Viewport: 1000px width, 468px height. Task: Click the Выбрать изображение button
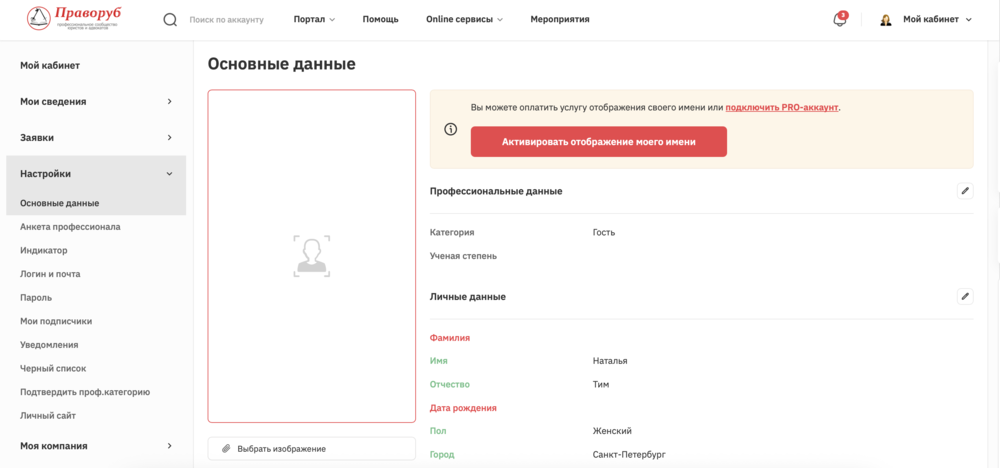311,449
